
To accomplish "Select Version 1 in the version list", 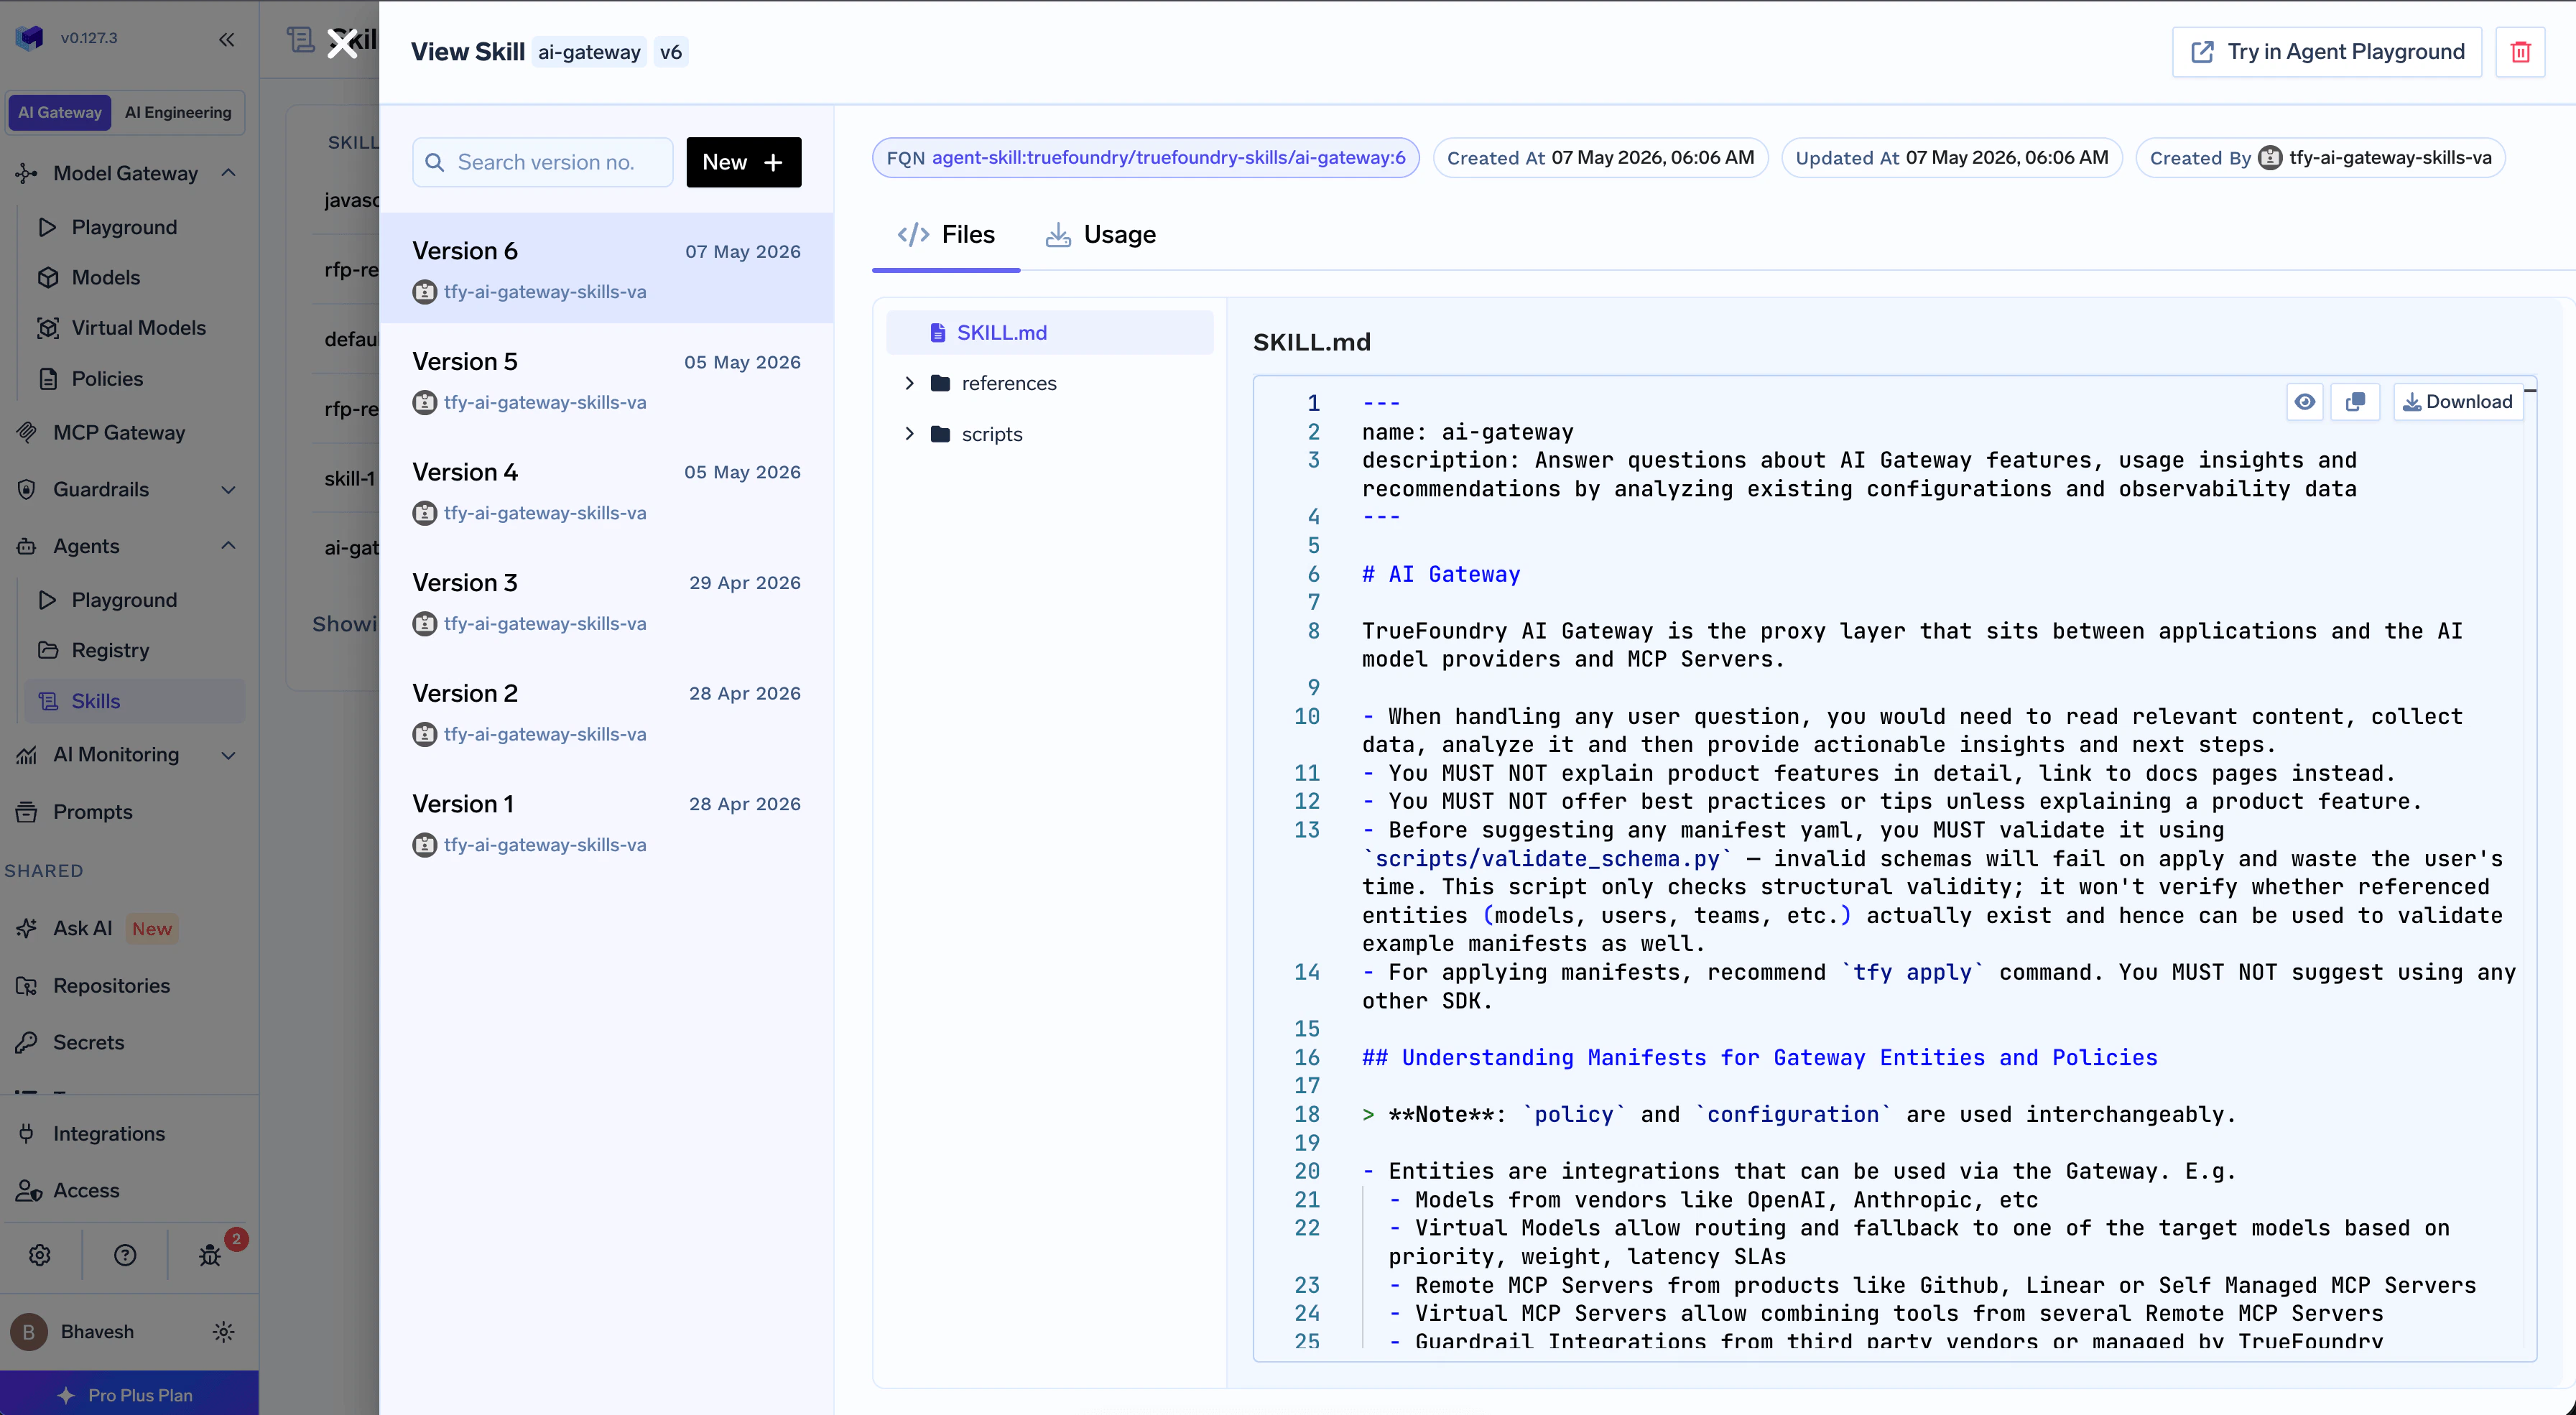I will [606, 821].
